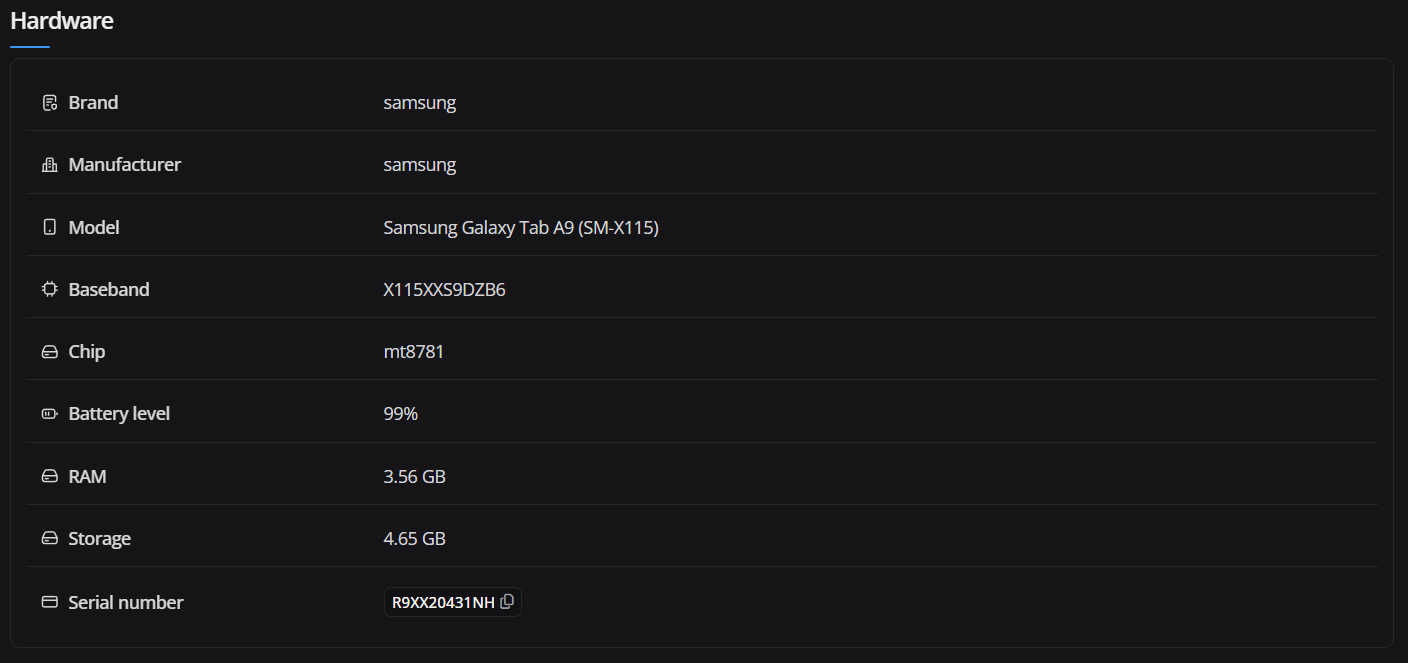Click the Storage label
This screenshot has width=1408, height=663.
[x=100, y=539]
